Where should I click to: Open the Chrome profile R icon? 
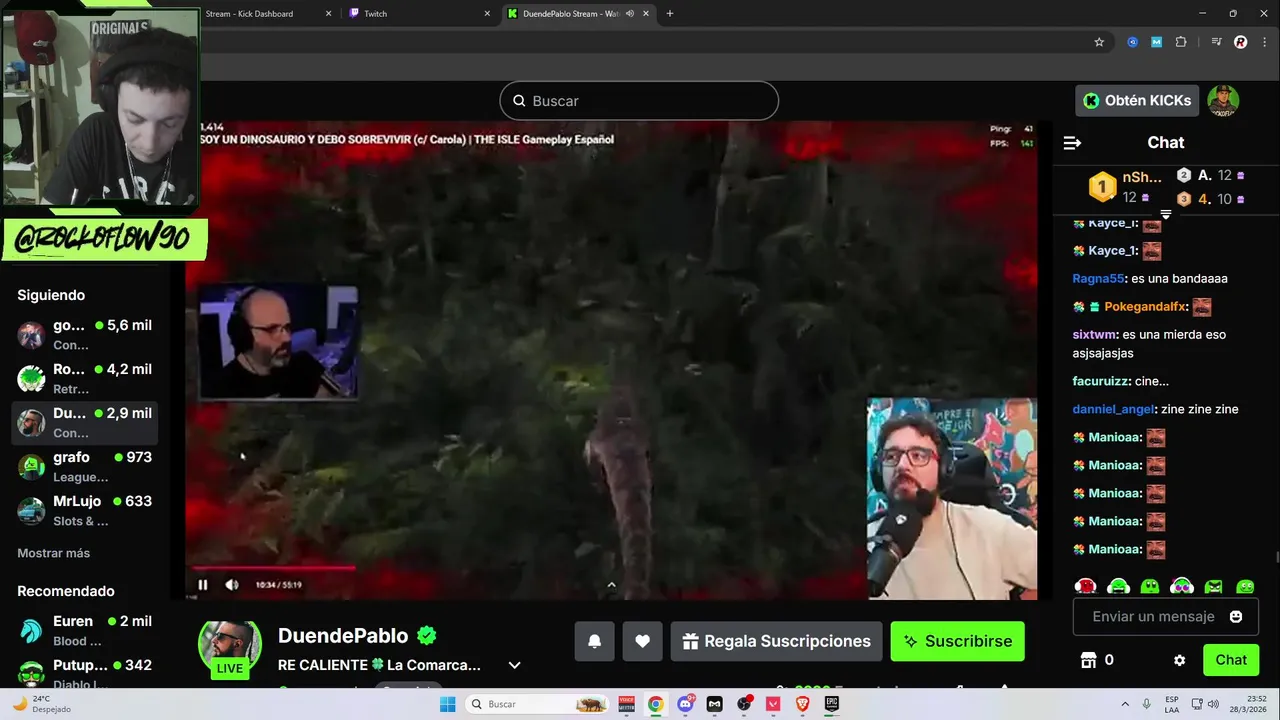[x=1241, y=42]
